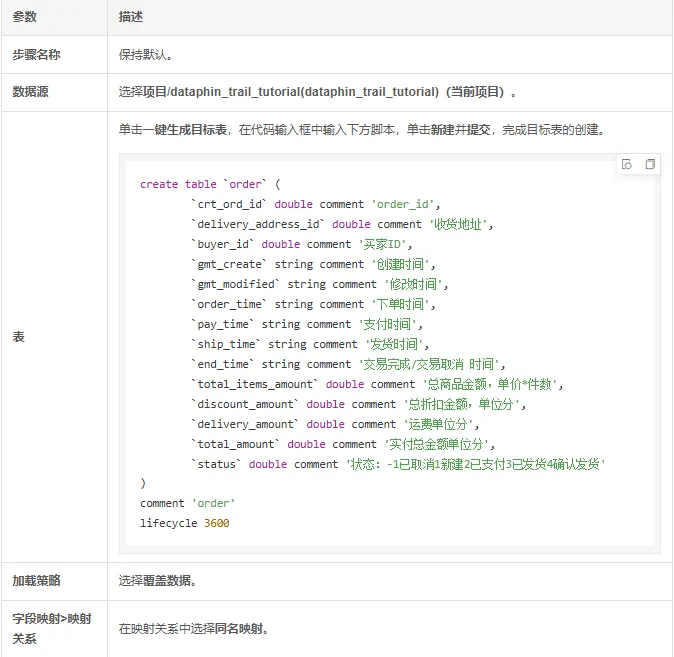Click the '保持默认。' description text
This screenshot has height=657, width=674.
pyautogui.click(x=146, y=55)
